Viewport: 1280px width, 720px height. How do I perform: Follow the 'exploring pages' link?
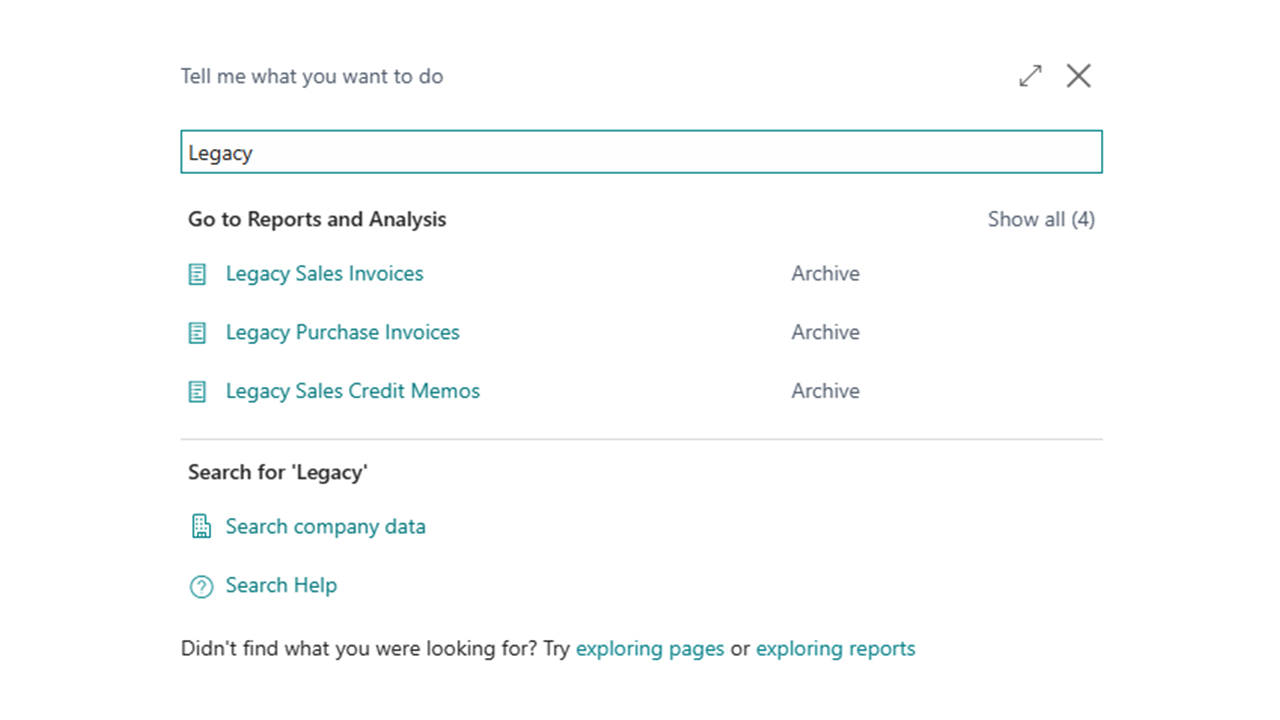(650, 648)
